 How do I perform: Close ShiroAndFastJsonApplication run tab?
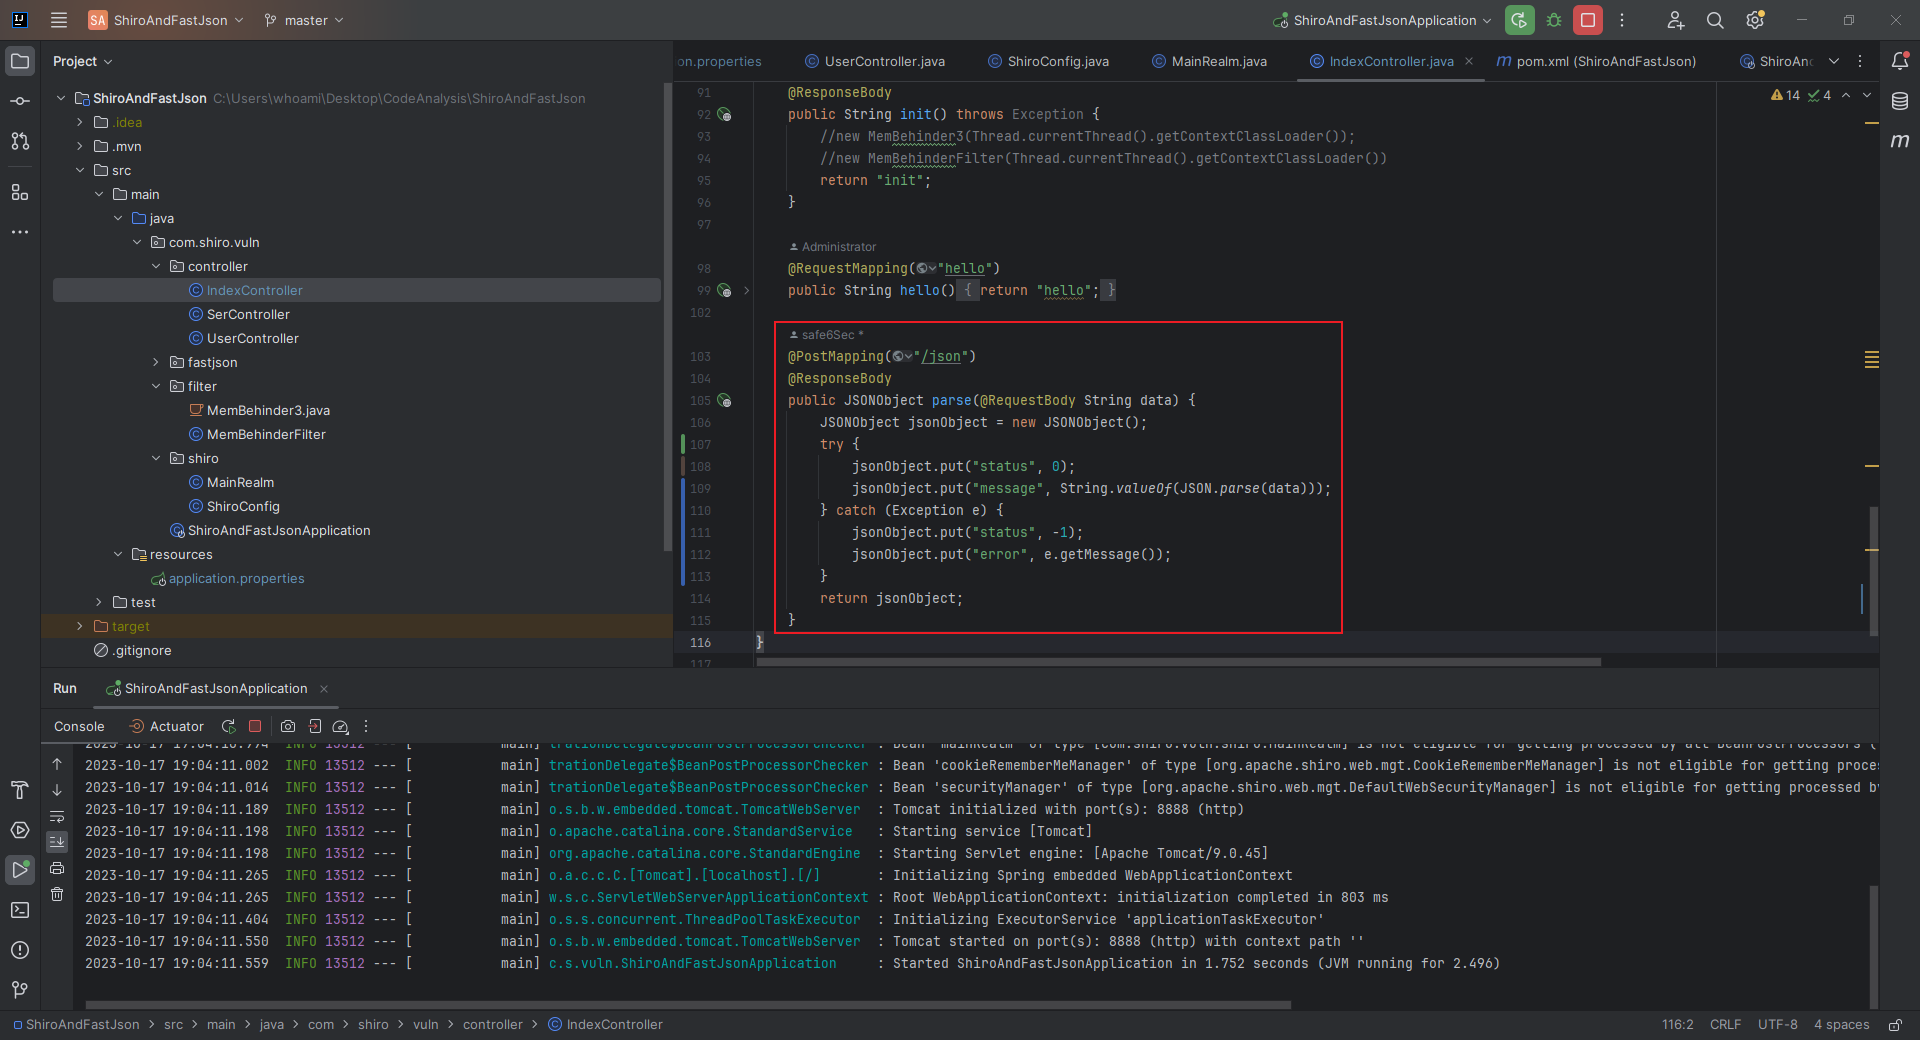(324, 689)
